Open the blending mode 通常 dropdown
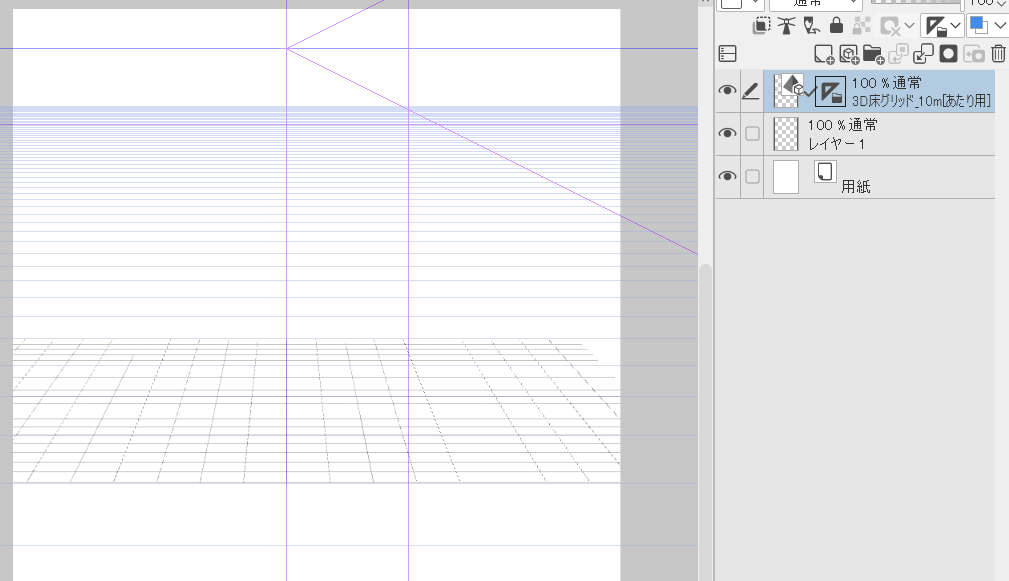 tap(815, 3)
